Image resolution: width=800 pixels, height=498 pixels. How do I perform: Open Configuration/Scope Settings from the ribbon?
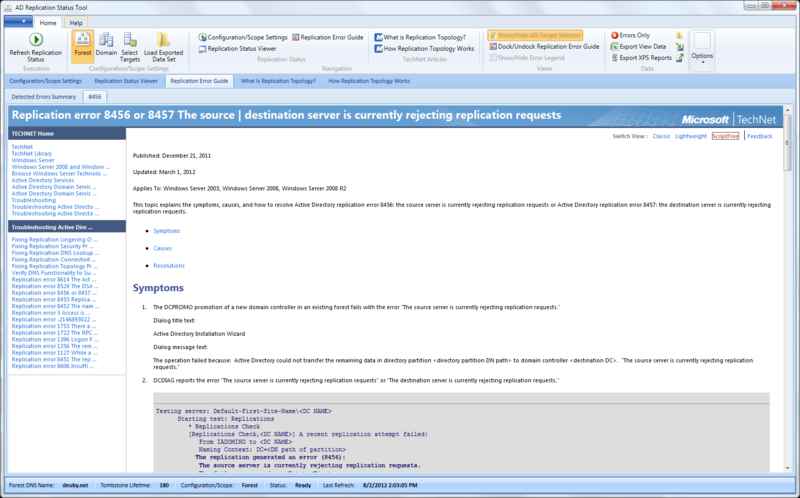pyautogui.click(x=243, y=37)
